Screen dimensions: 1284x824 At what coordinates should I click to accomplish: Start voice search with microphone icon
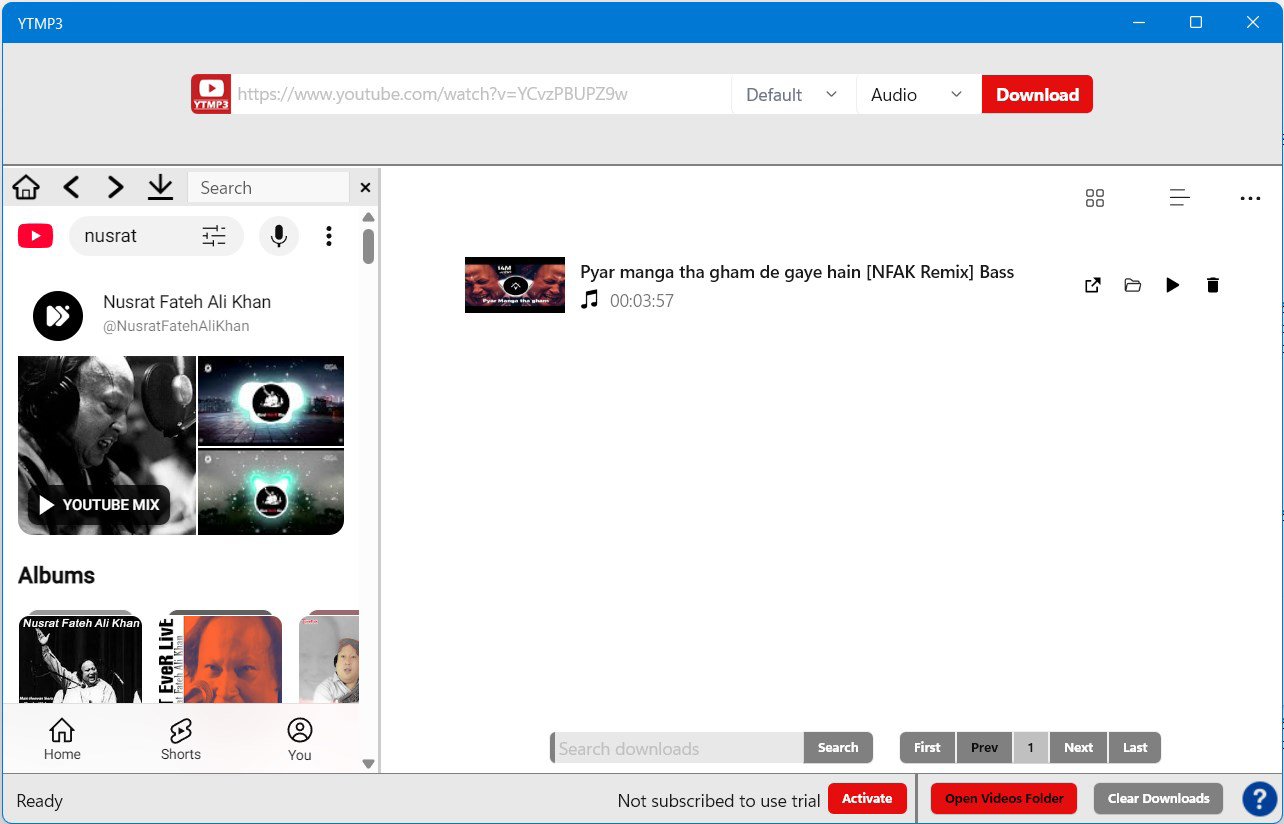point(279,236)
